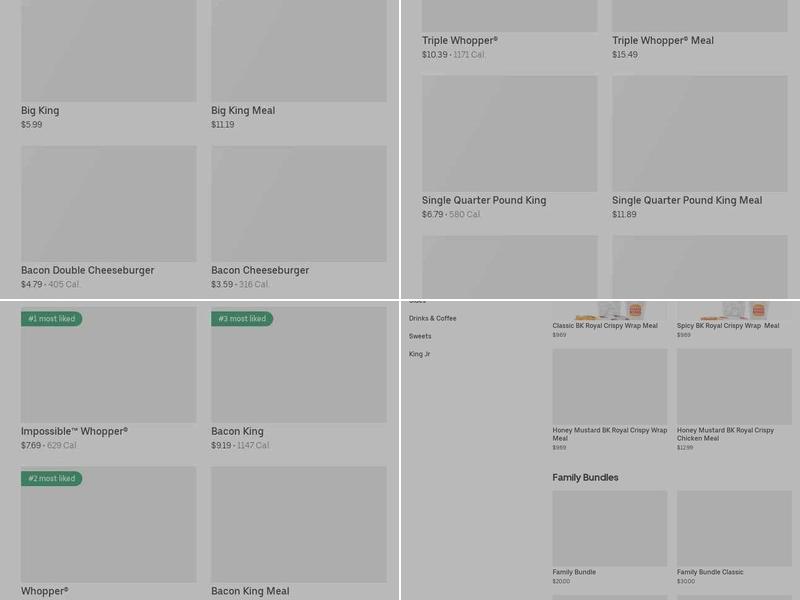Click Honey Mustard BK Royal Crispy Chicken Meal name
Image resolution: width=800 pixels, height=600 pixels.
pos(726,434)
